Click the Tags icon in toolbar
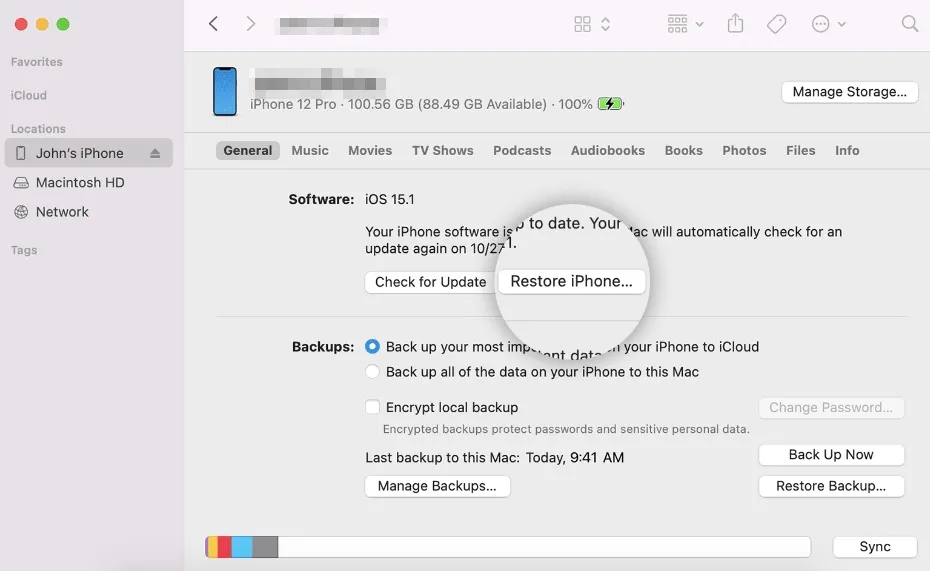The width and height of the screenshot is (930, 571). point(776,24)
